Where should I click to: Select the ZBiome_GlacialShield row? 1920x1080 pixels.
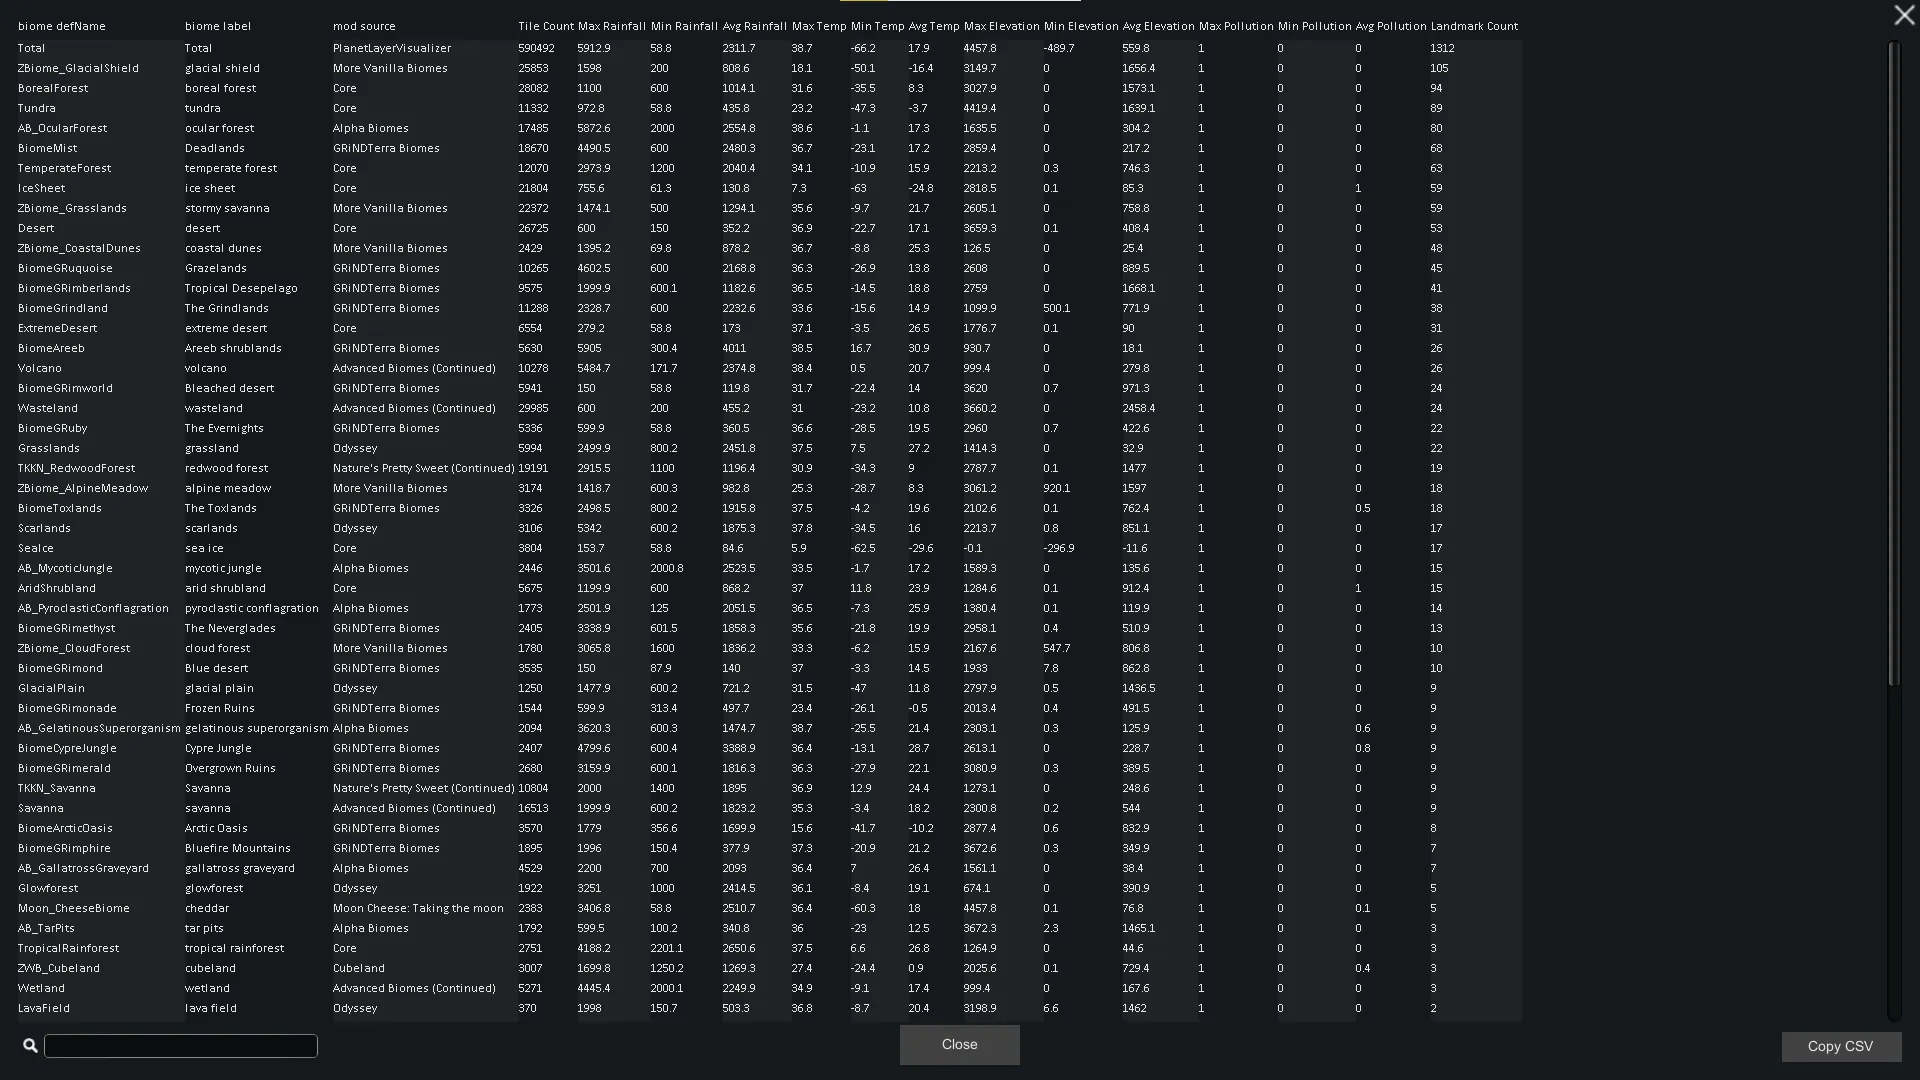(78, 68)
